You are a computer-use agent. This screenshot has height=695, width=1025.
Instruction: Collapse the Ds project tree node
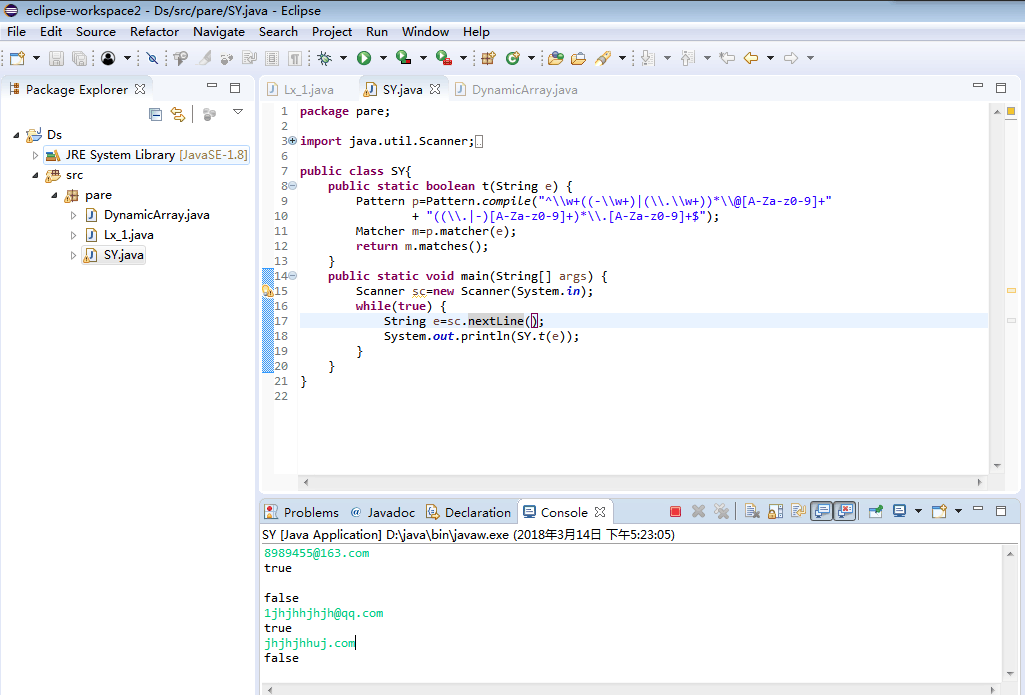coord(17,135)
